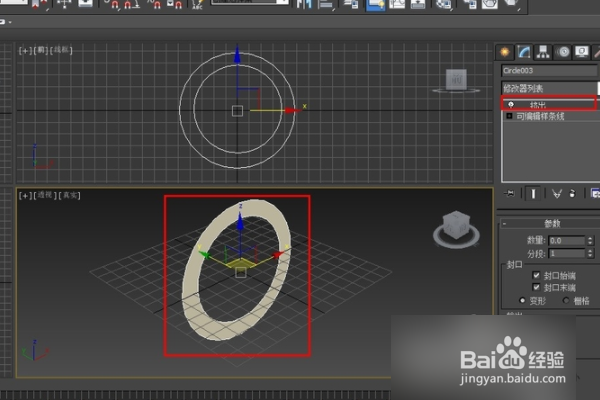Uncheck the 封口始端 checkbox
The height and width of the screenshot is (400, 600).
click(536, 275)
